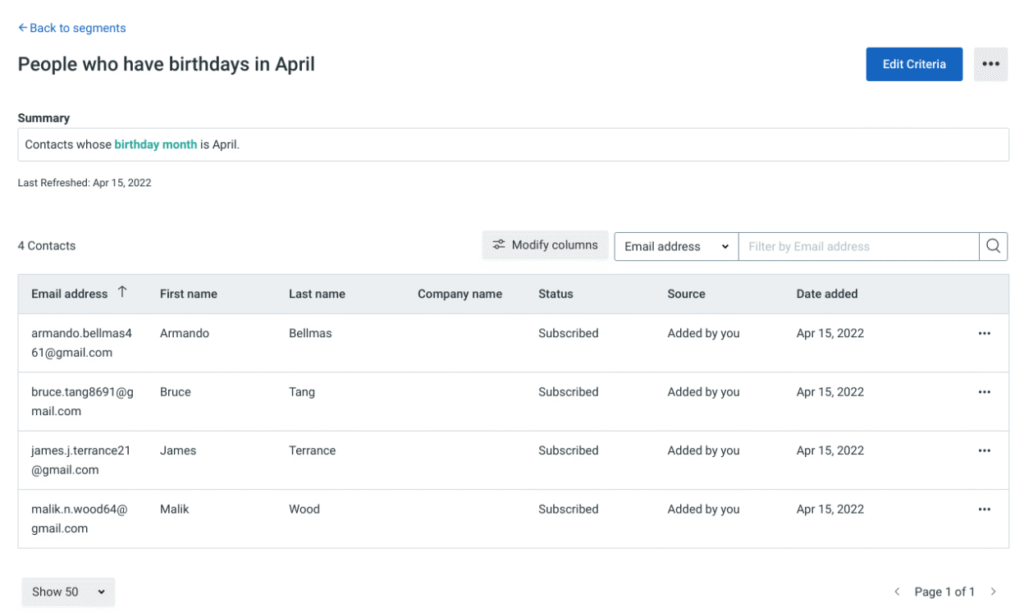Go to next page arrow
This screenshot has height=612, width=1024.
(993, 592)
